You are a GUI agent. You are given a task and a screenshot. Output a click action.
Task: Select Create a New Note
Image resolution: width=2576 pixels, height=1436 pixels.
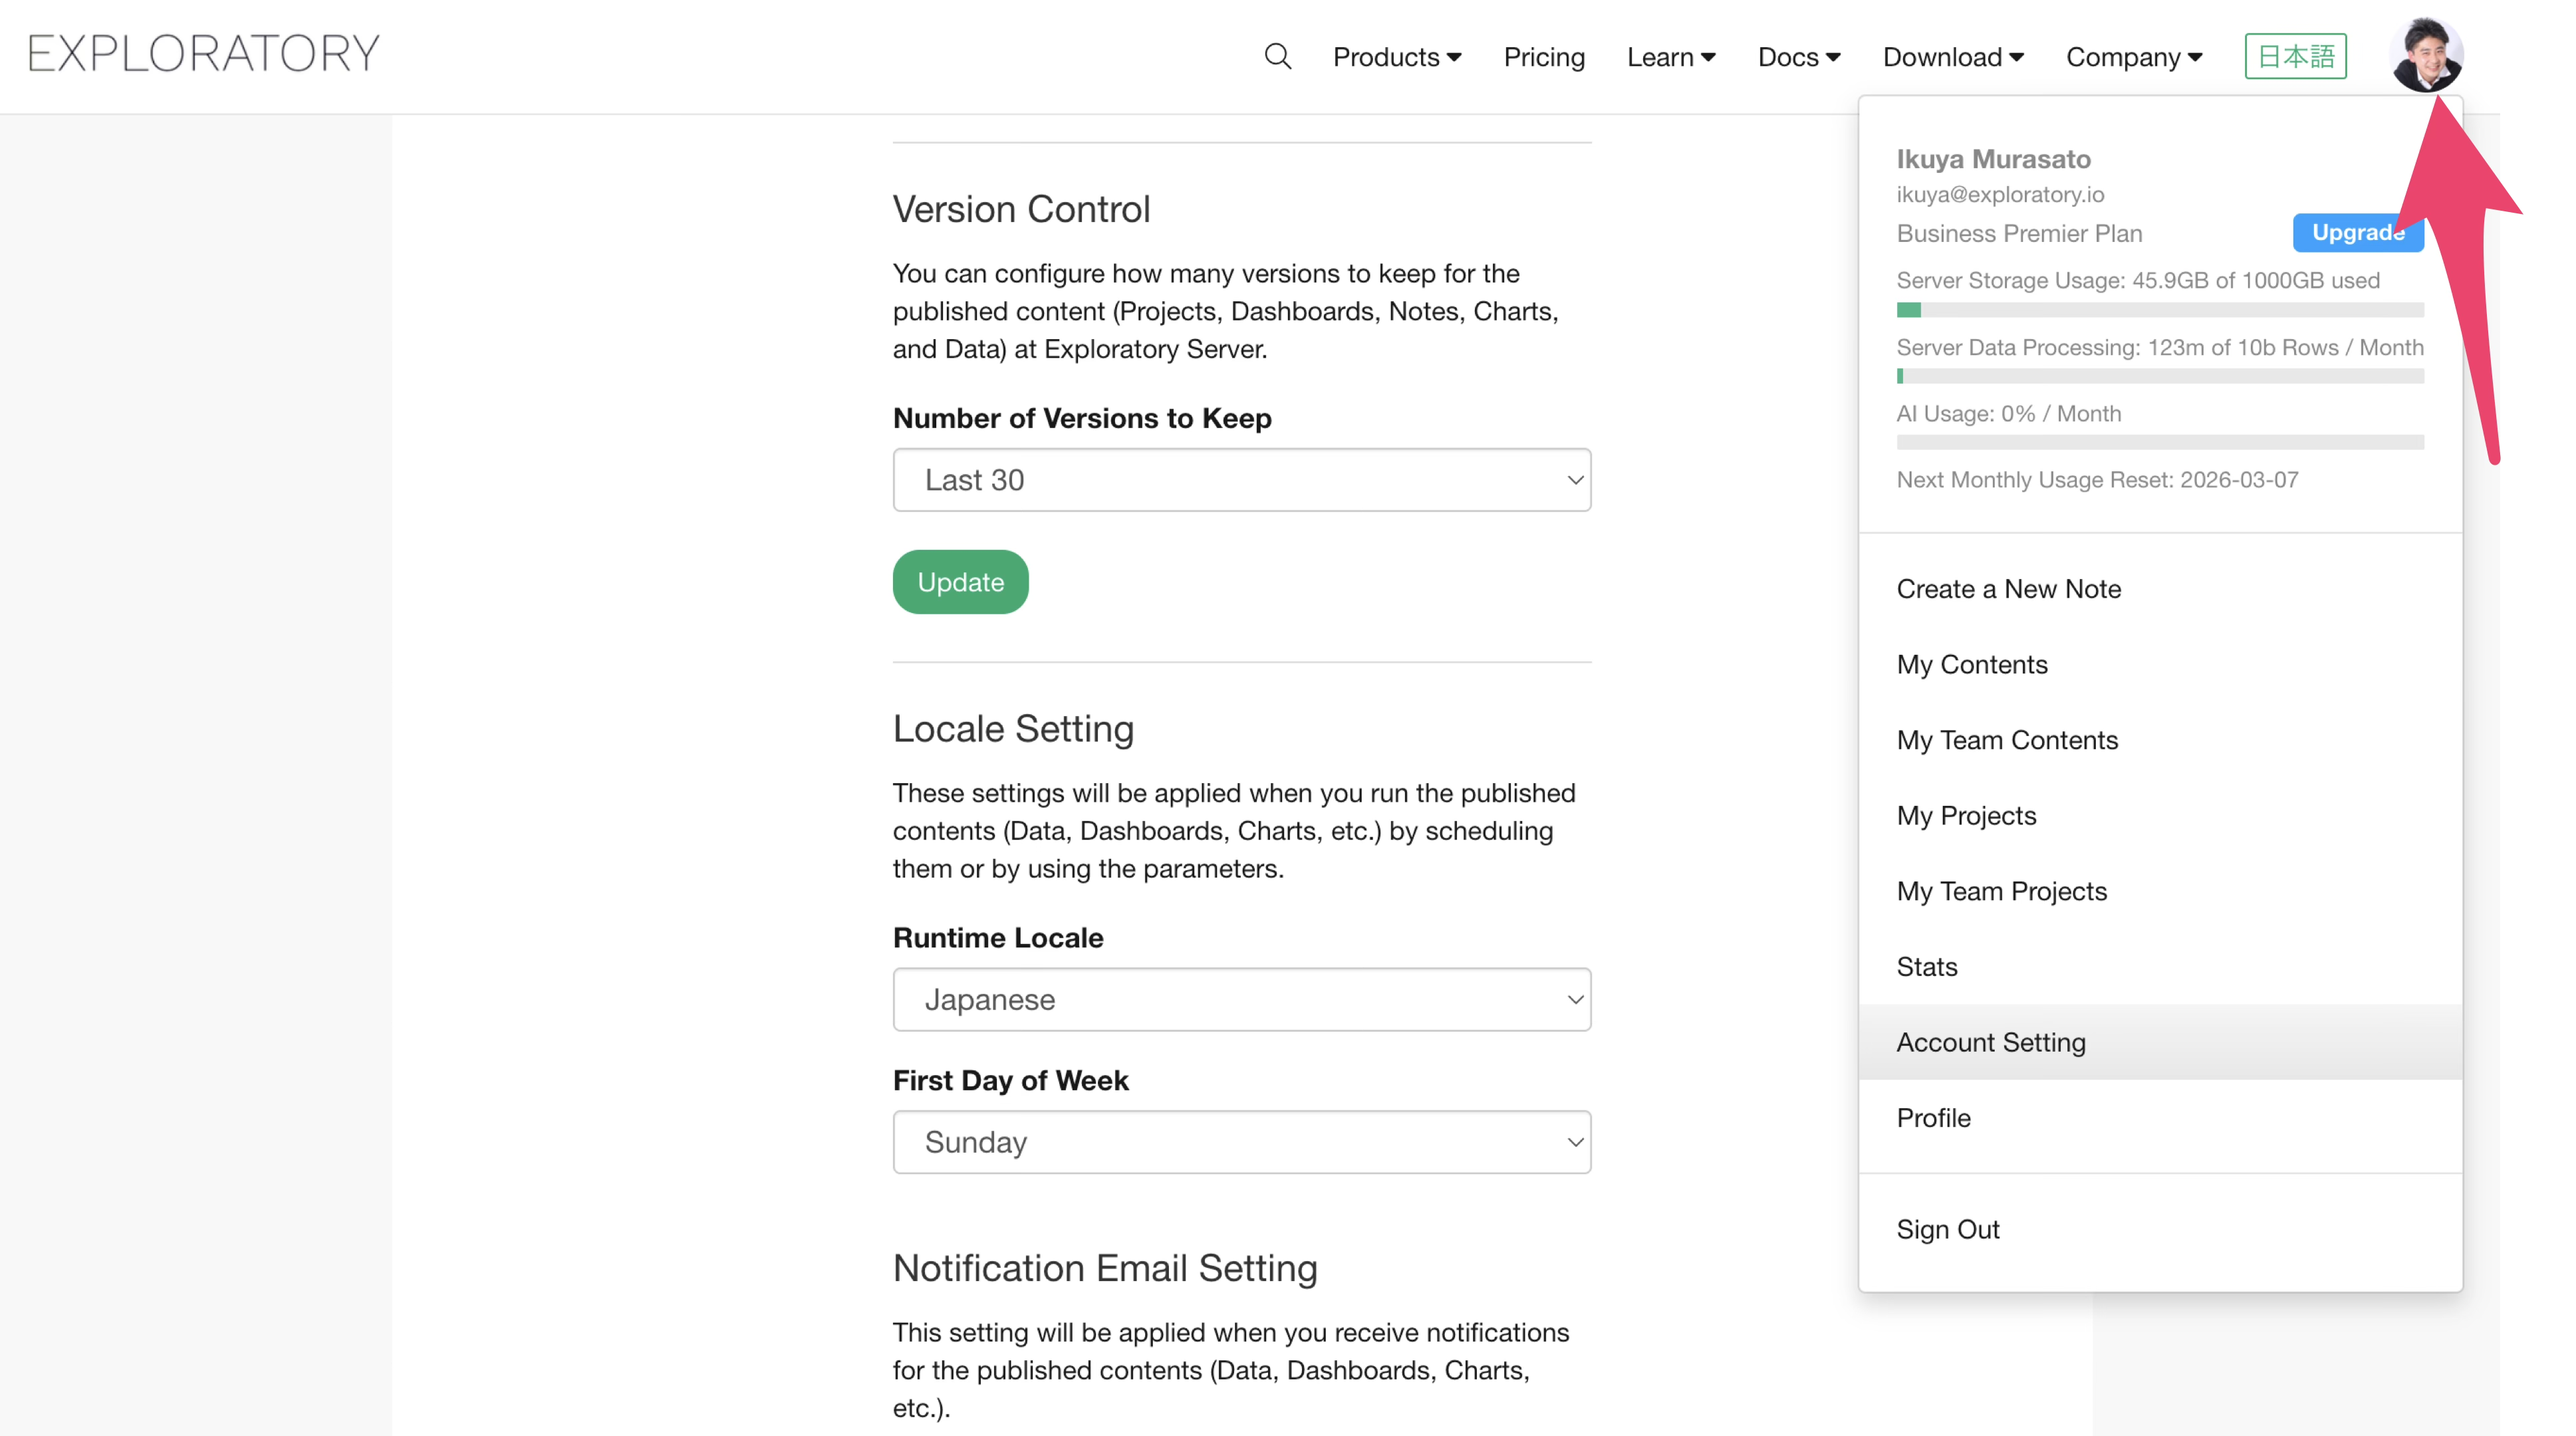(x=2008, y=589)
